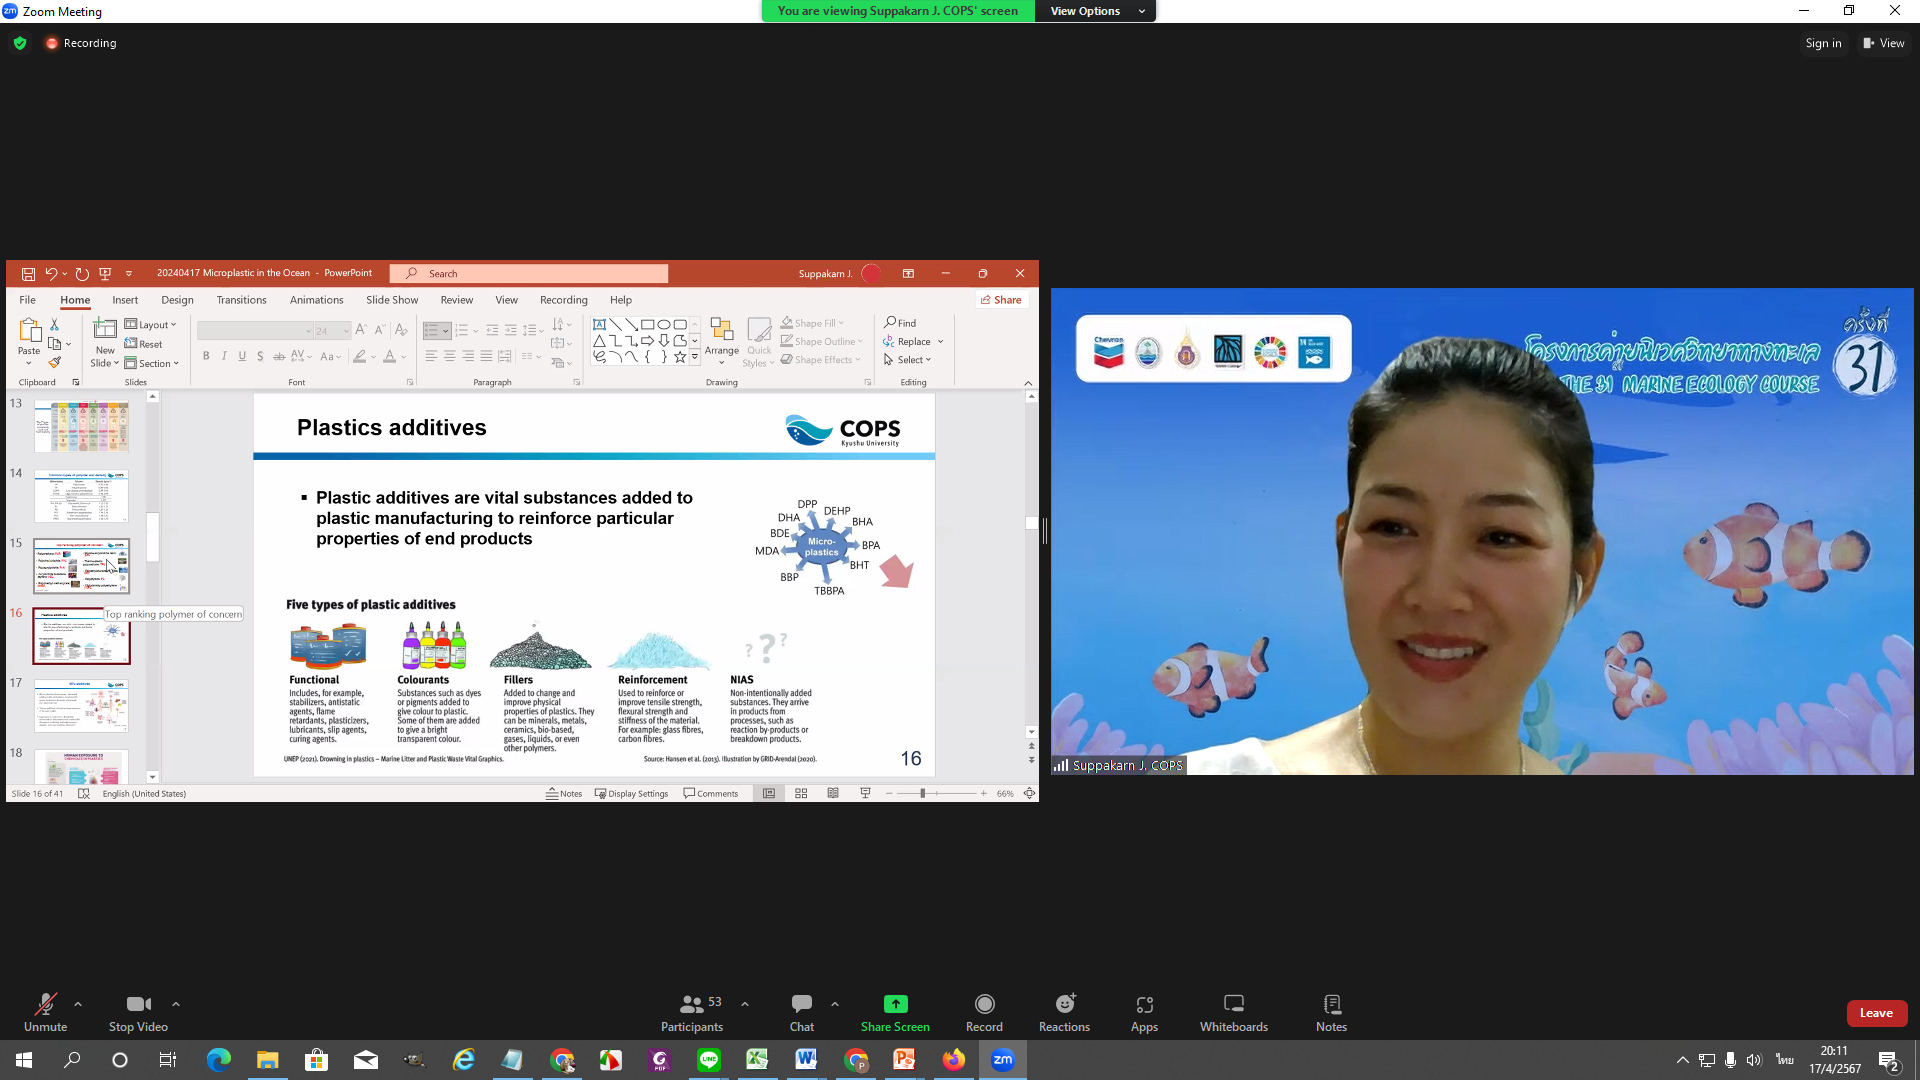Unmute the microphone

click(45, 1011)
